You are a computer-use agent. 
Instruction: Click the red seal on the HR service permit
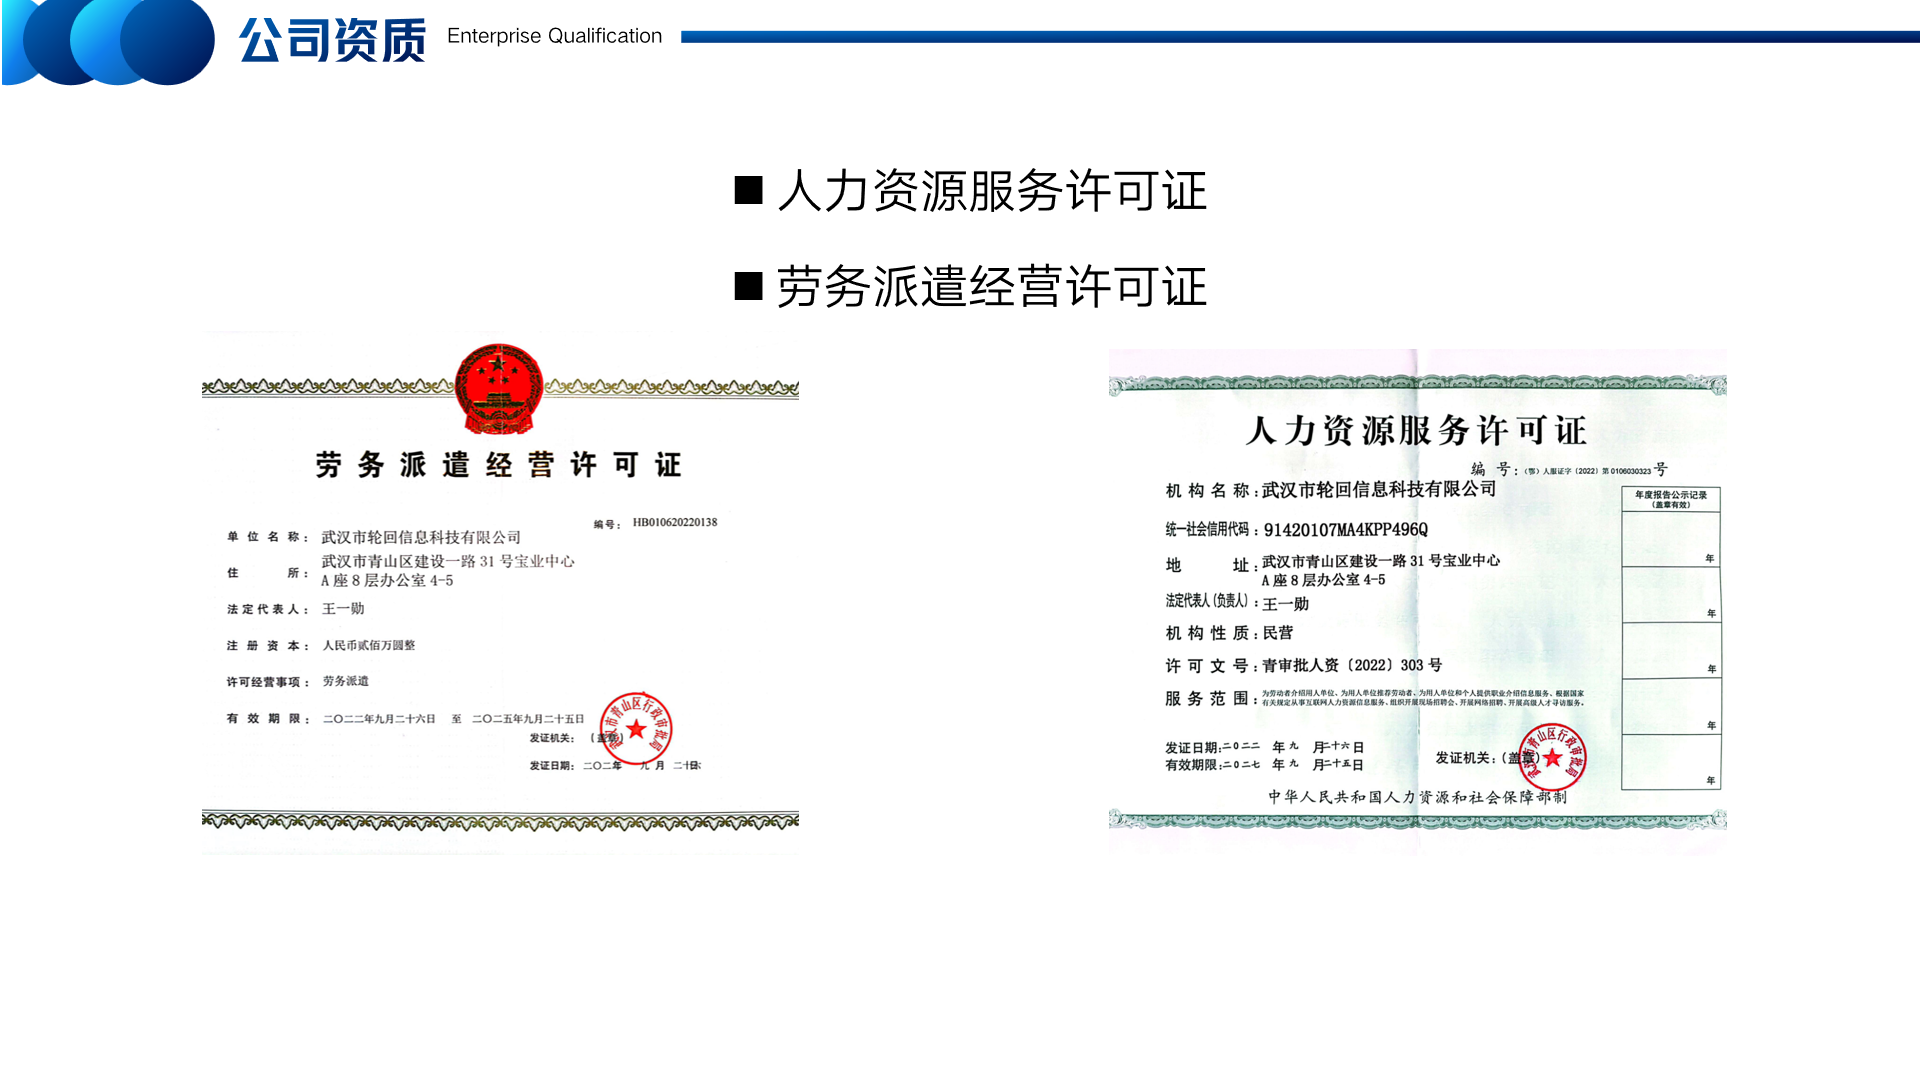coord(1551,757)
